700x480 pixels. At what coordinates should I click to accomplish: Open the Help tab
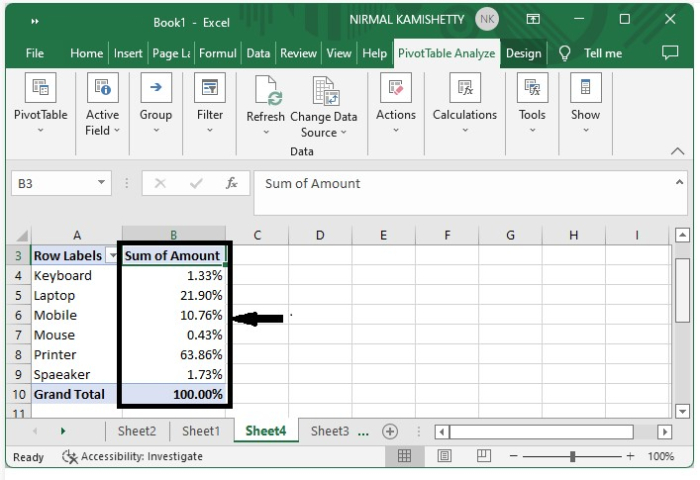[x=374, y=53]
